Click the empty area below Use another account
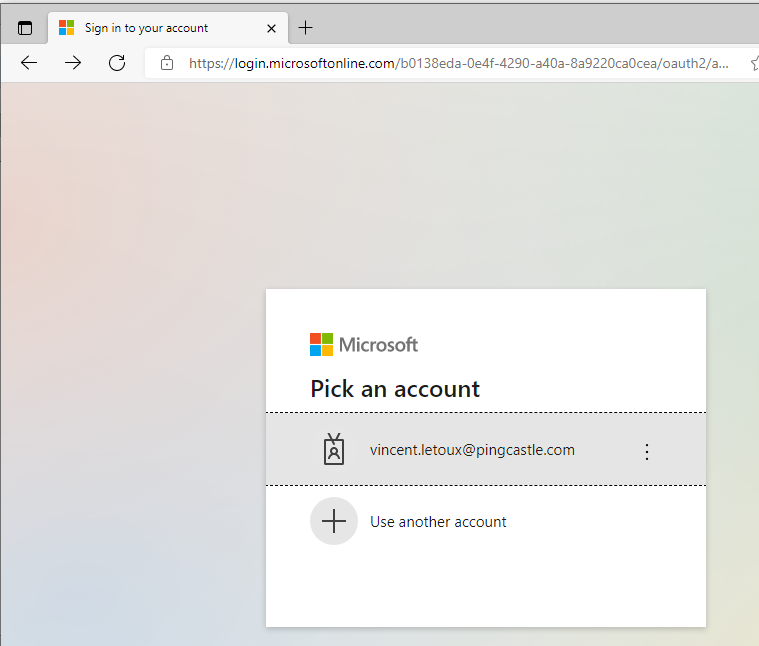Image resolution: width=759 pixels, height=646 pixels. [486, 591]
